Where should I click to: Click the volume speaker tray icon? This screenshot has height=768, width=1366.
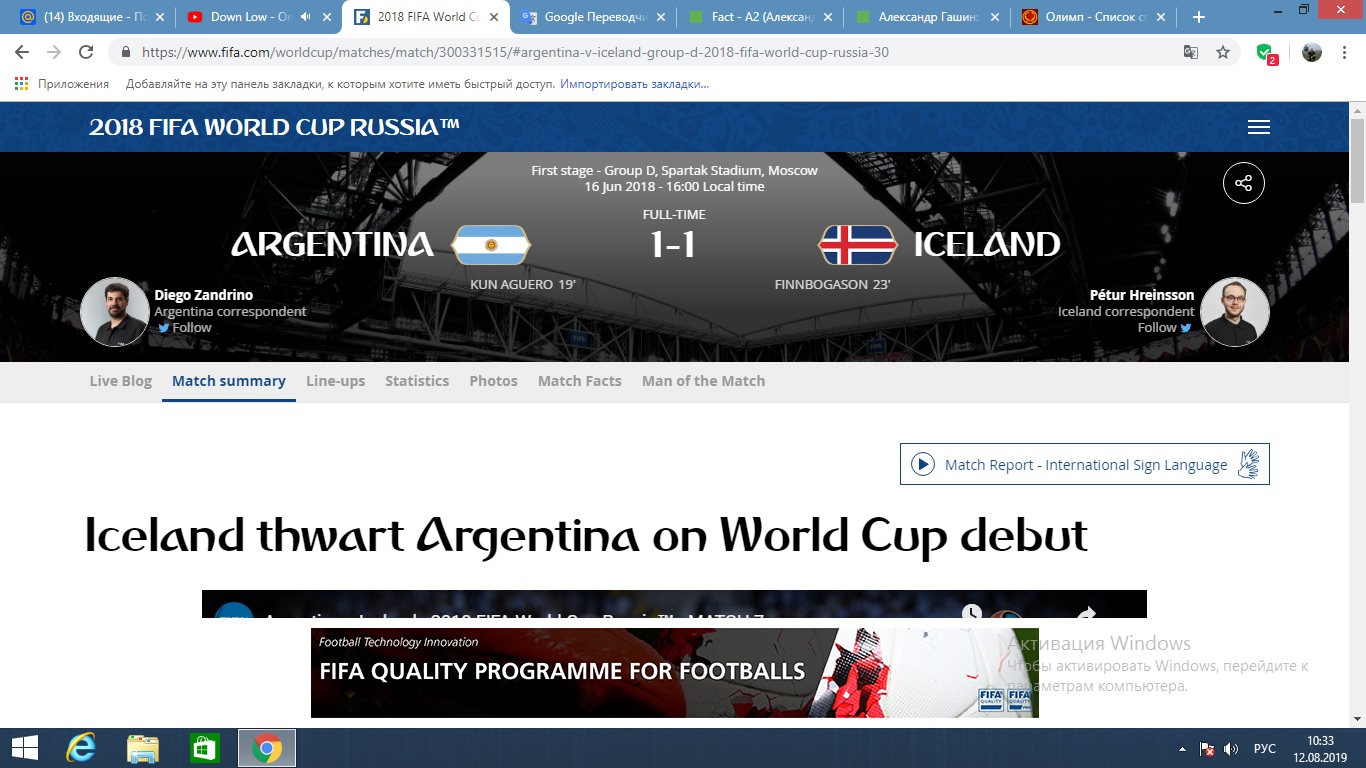pos(1230,749)
